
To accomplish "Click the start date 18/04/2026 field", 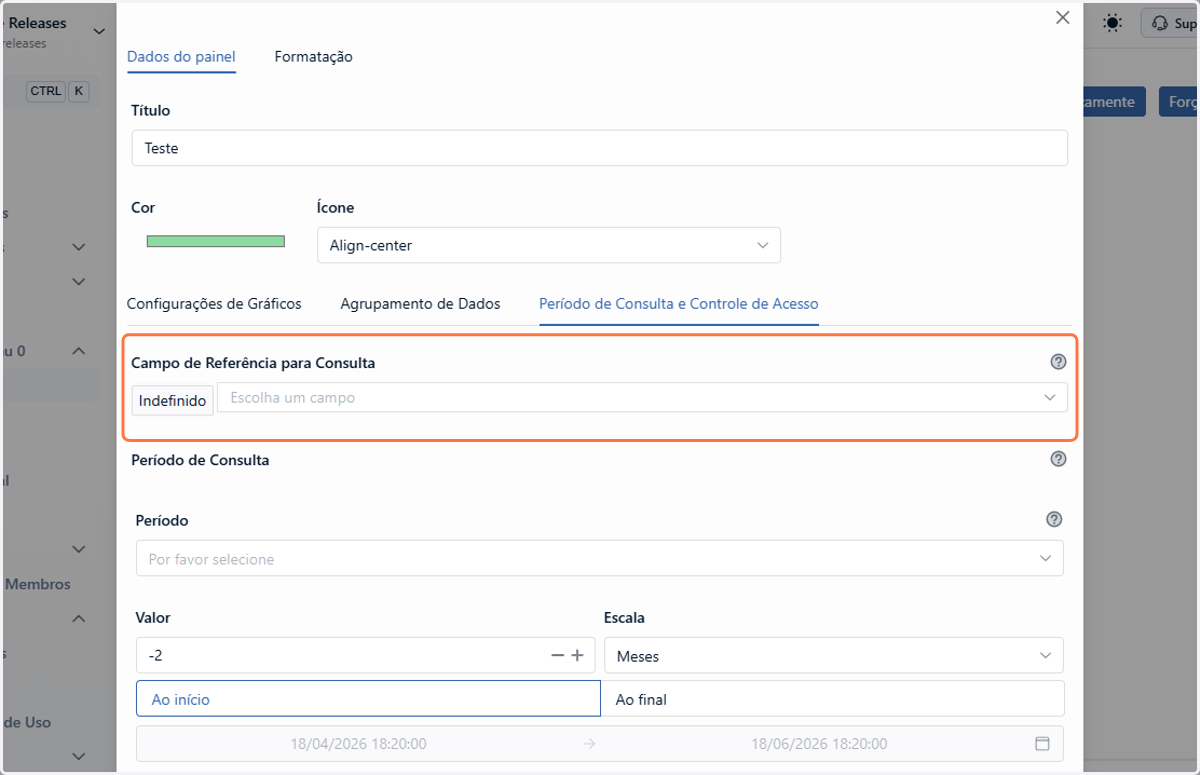I will pyautogui.click(x=359, y=744).
